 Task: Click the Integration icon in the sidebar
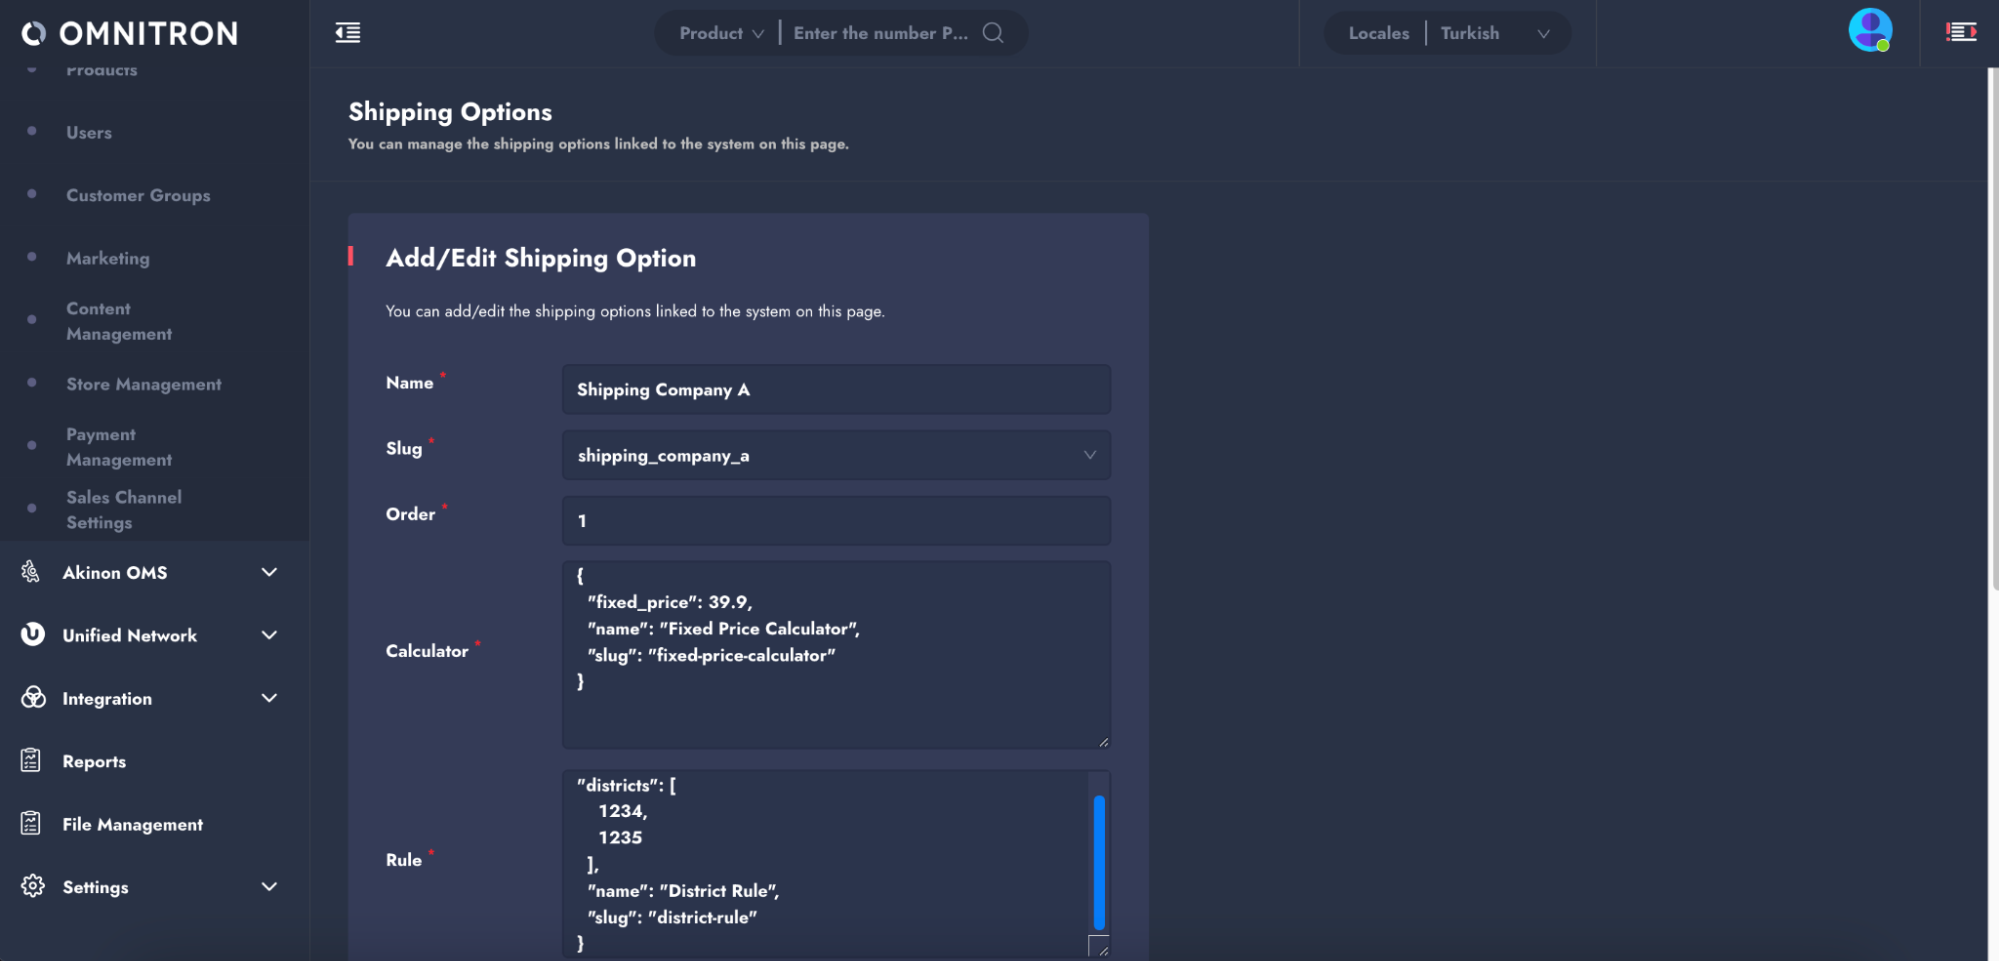point(33,698)
